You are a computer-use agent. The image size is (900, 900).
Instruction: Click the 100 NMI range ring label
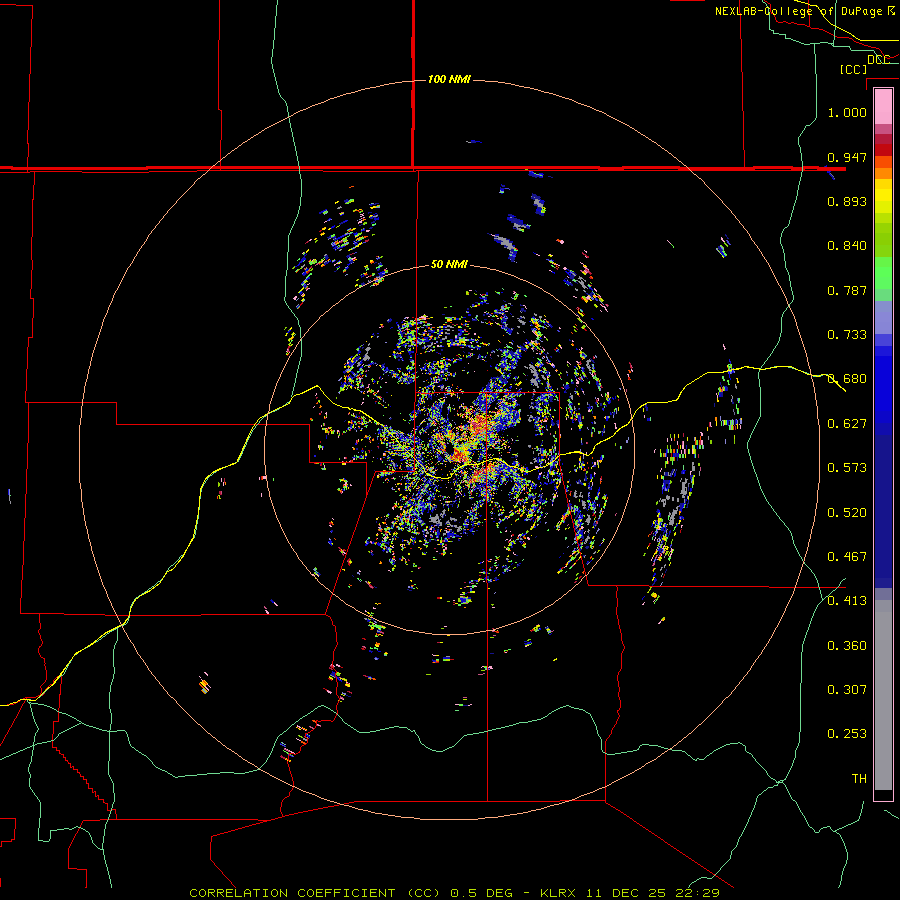(x=449, y=79)
